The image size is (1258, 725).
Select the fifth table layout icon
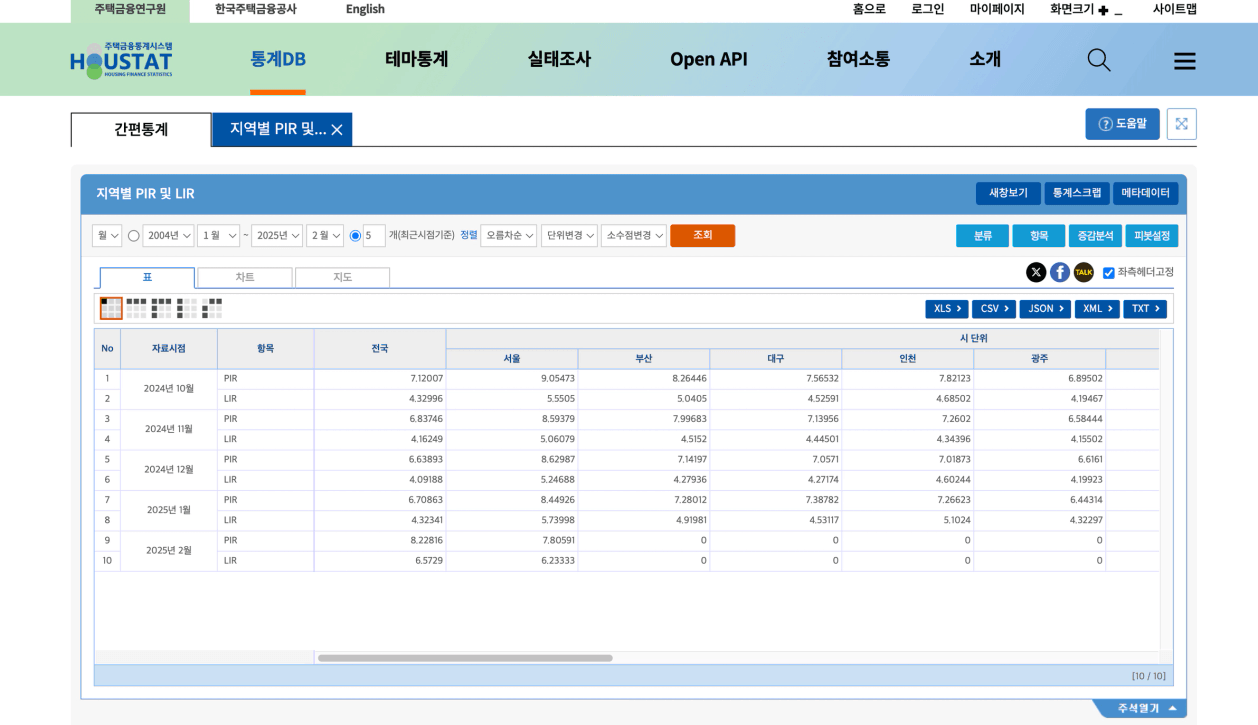click(212, 308)
